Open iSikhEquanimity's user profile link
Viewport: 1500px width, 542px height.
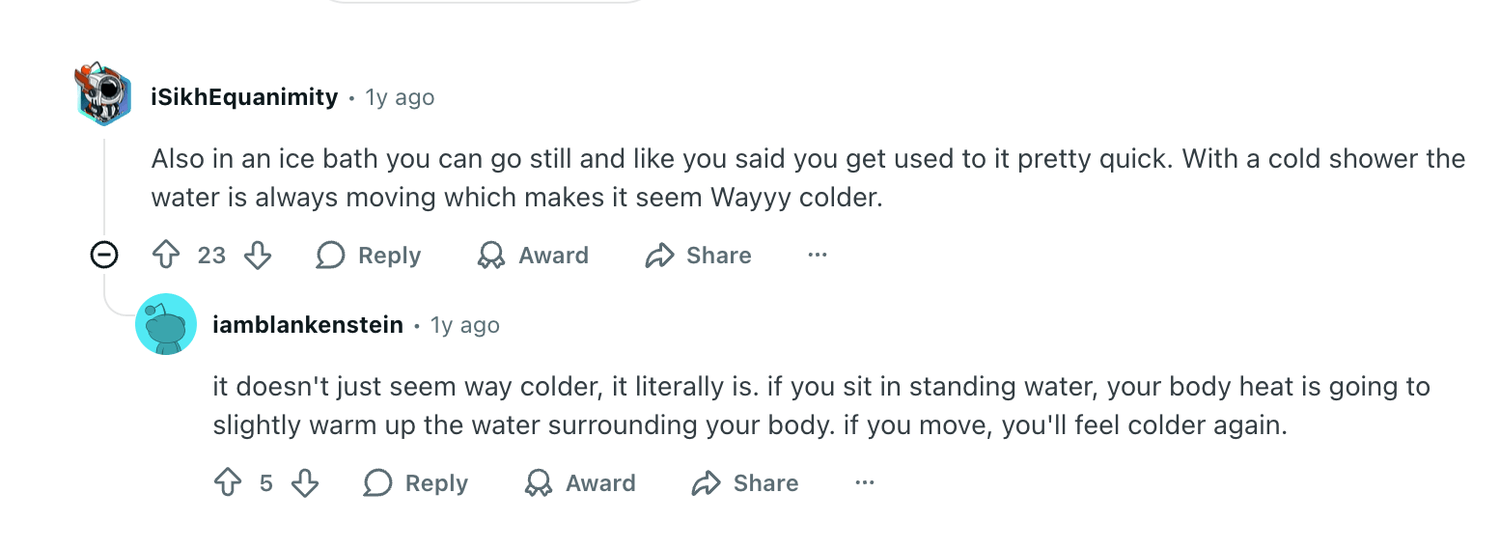[x=244, y=97]
